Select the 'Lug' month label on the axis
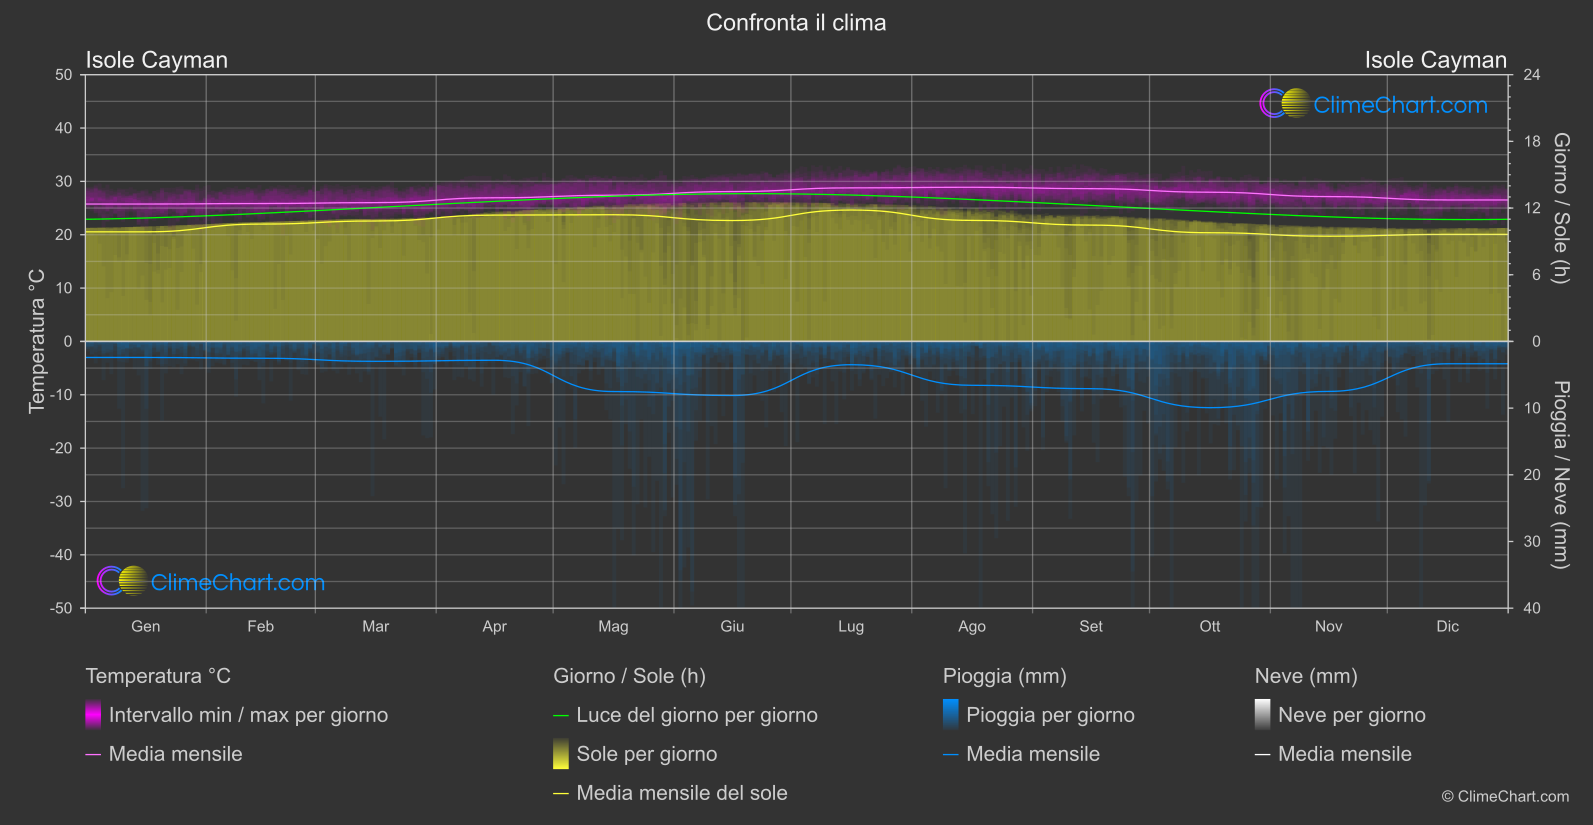1593x825 pixels. 850,626
